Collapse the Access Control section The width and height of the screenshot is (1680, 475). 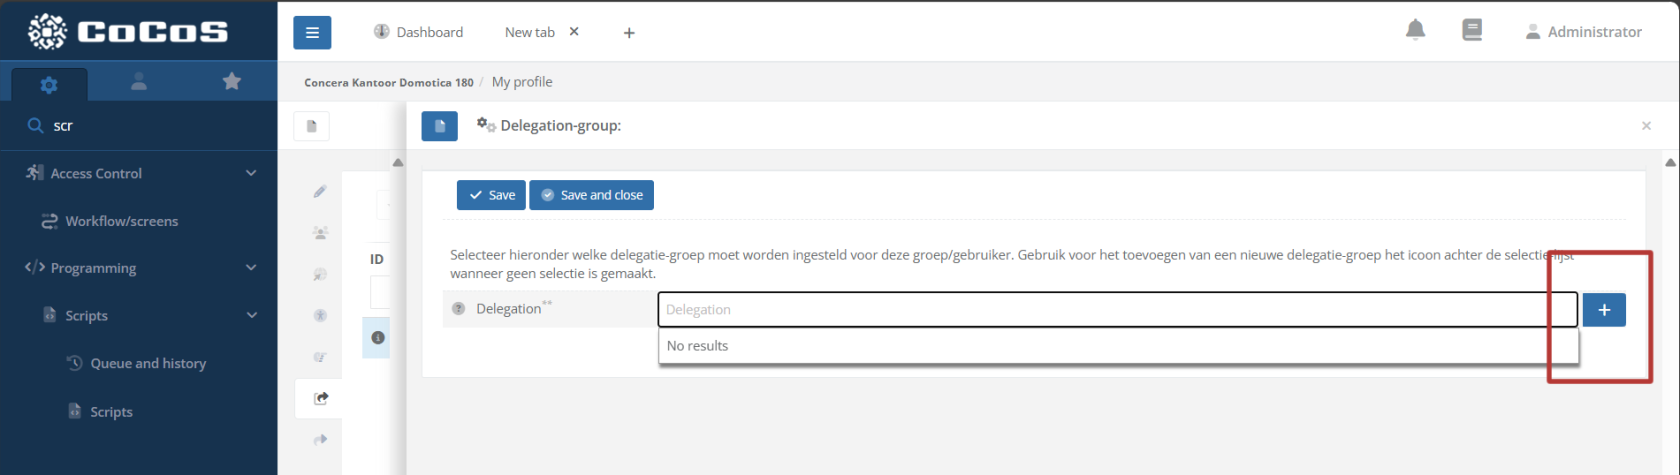pos(251,173)
